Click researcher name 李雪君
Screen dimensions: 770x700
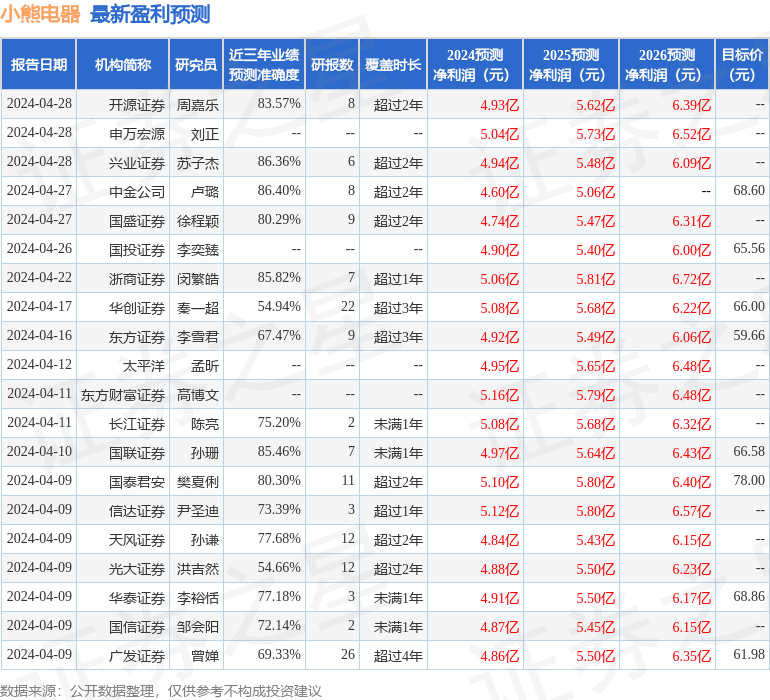pos(197,337)
